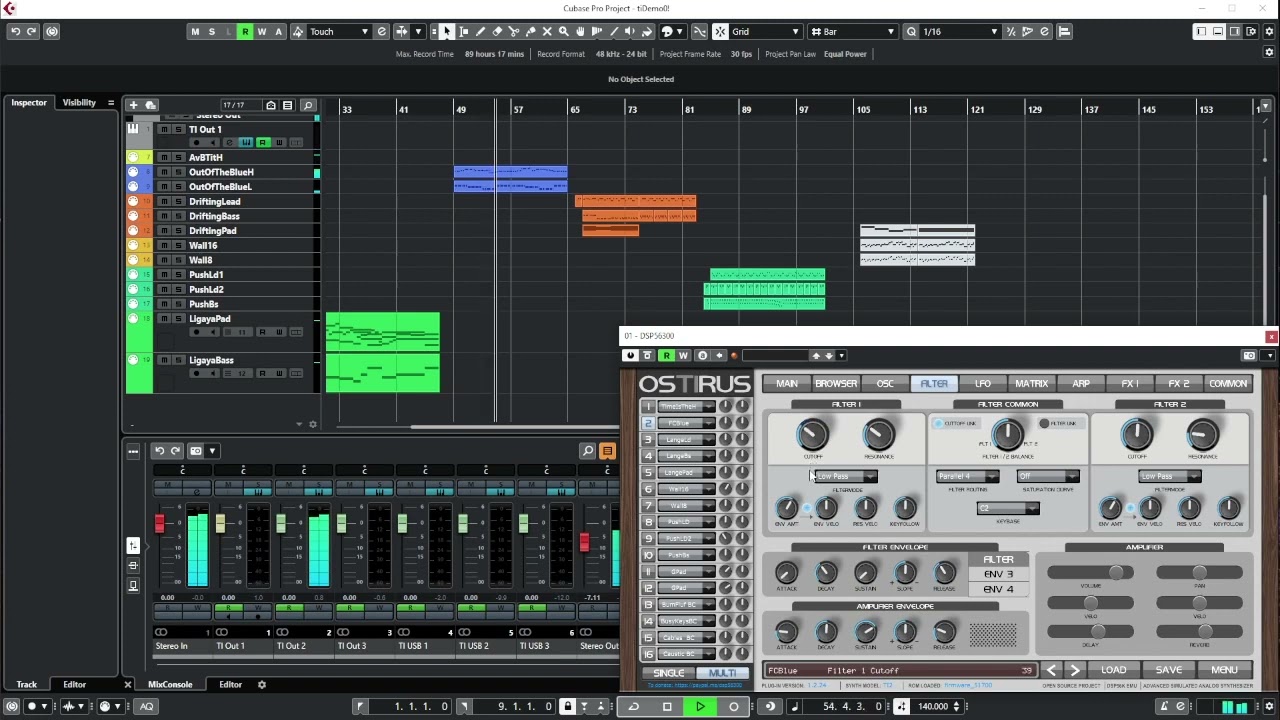The width and height of the screenshot is (1280, 720).
Task: Open Filter 1 Low Pass filtermode dropdown
Action: pos(845,476)
